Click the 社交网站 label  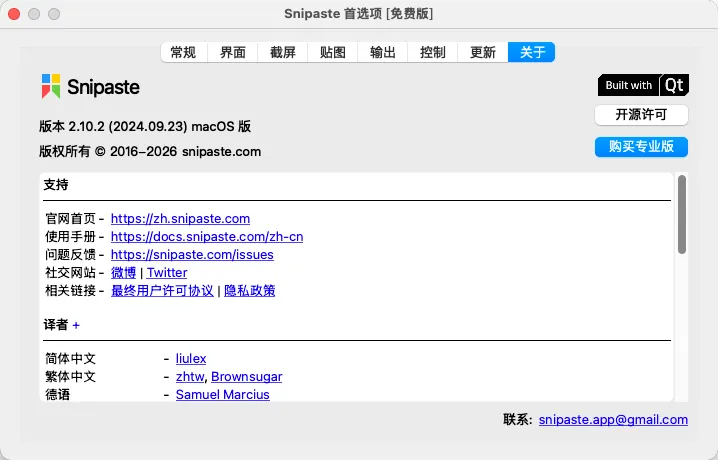71,273
